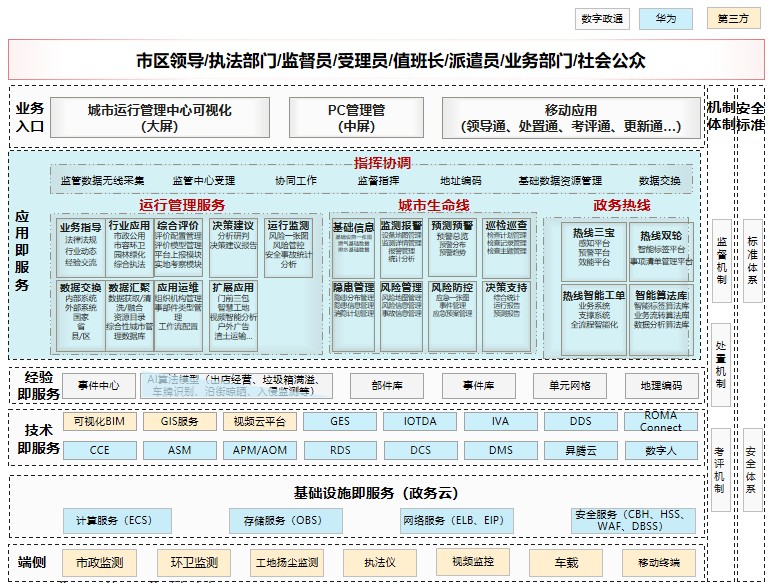The height and width of the screenshot is (583, 771).
Task: Select the 运行管理服务 section heading
Action: (x=182, y=205)
